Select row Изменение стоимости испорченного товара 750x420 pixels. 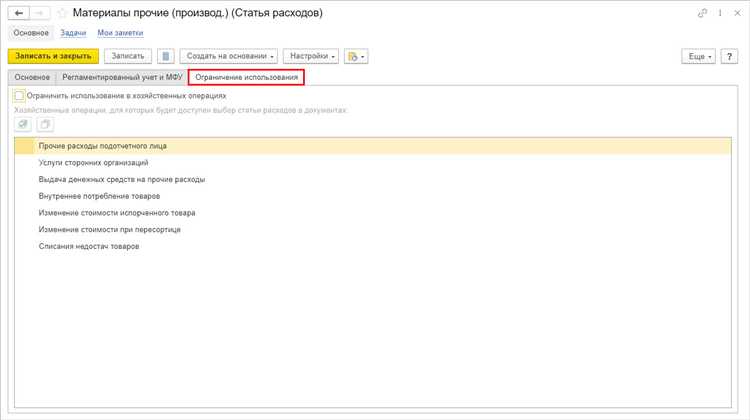click(373, 213)
